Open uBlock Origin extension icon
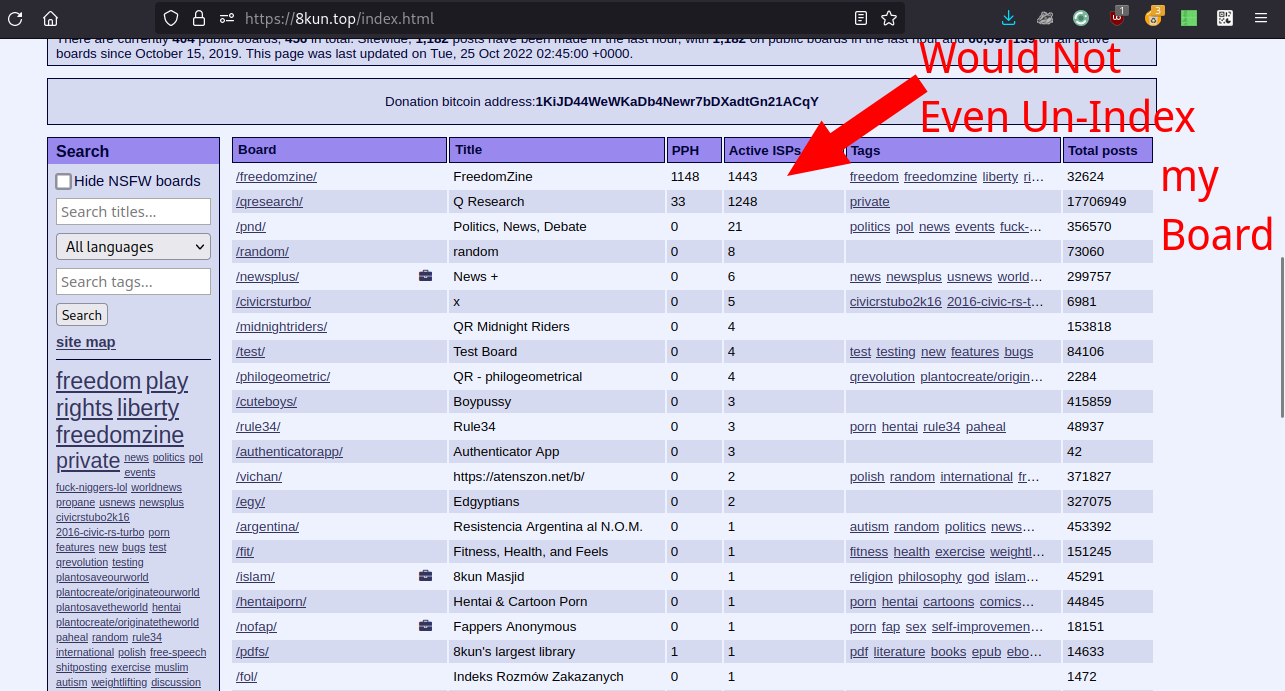1285x691 pixels. point(1117,17)
